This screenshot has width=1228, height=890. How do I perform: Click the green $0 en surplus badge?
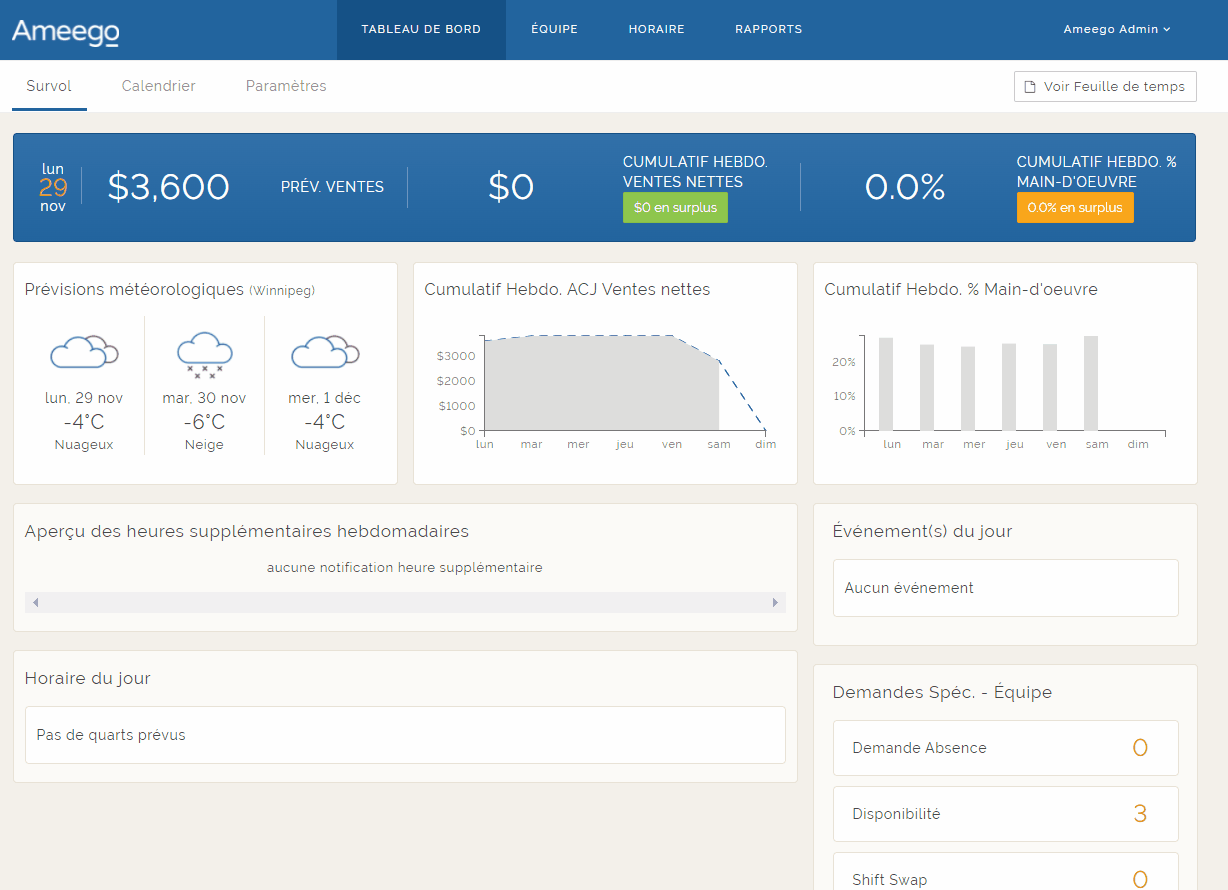(675, 208)
